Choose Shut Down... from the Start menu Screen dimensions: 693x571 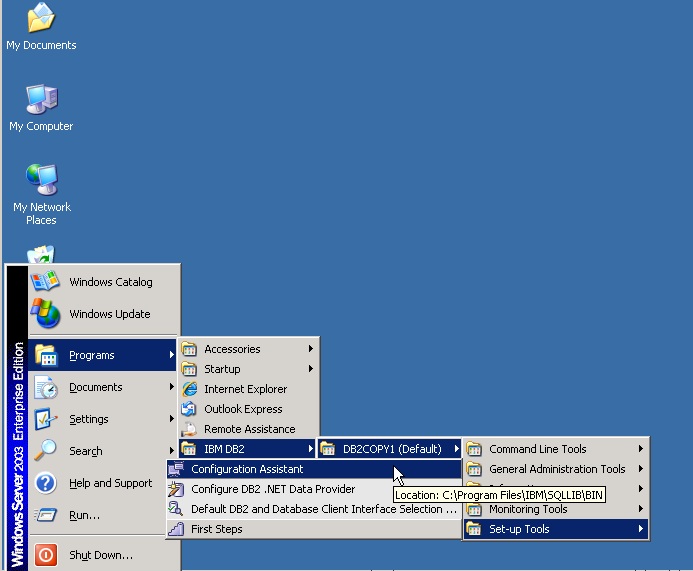104,555
